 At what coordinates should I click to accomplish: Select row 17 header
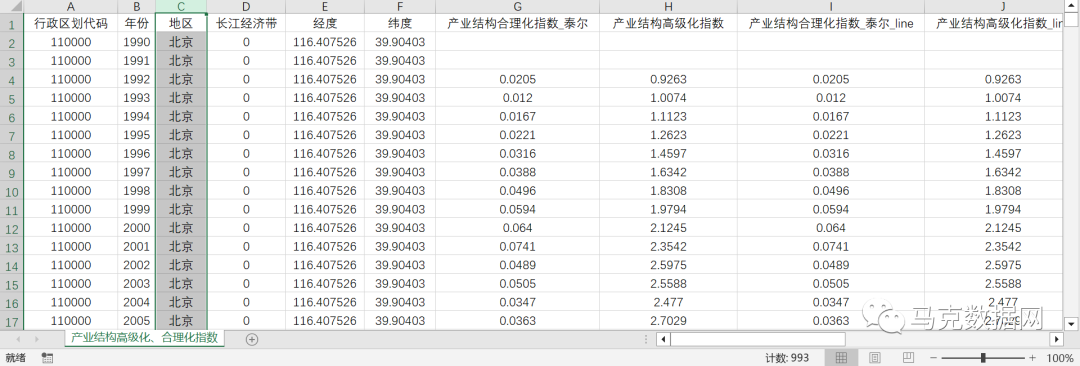[x=12, y=321]
